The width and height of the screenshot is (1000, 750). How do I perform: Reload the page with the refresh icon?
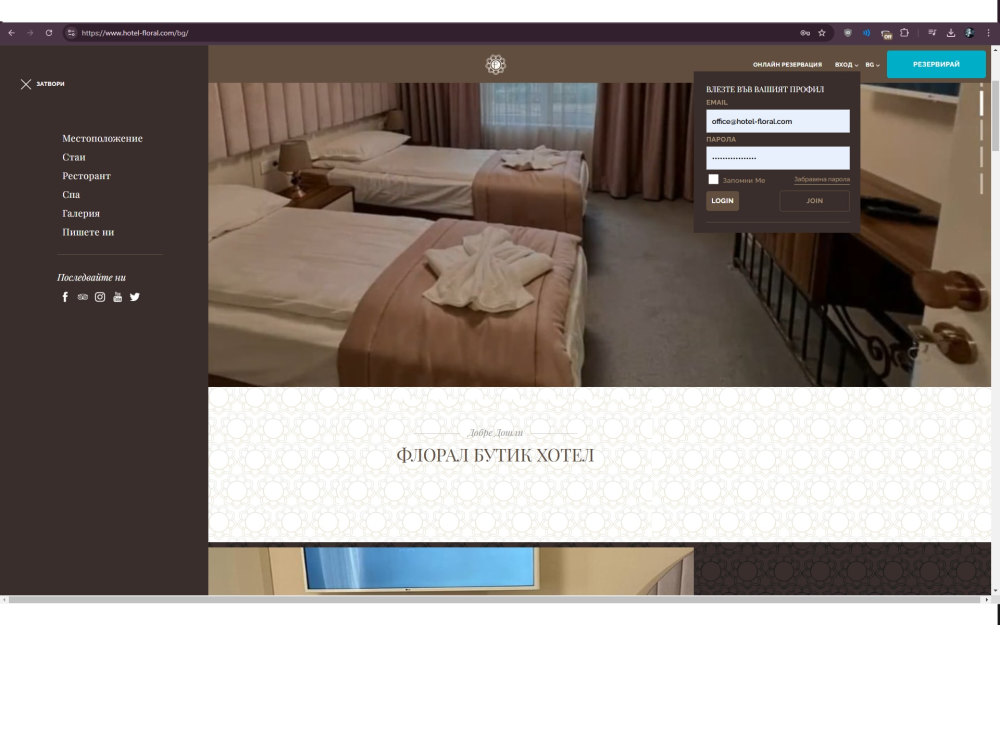[x=49, y=33]
